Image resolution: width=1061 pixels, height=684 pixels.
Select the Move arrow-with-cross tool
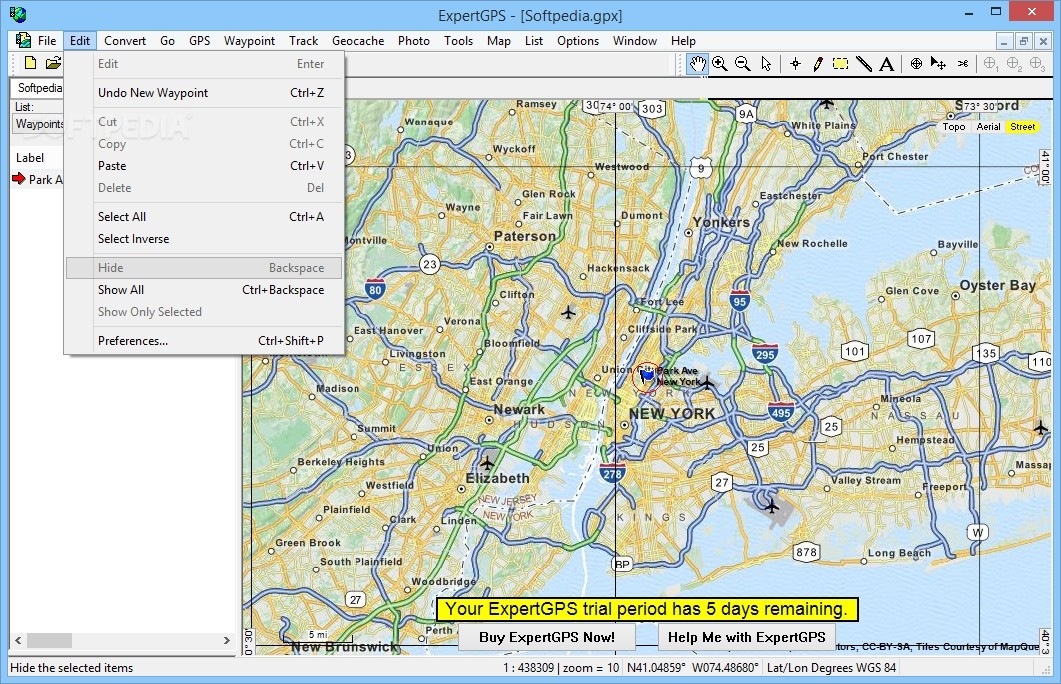pos(939,64)
